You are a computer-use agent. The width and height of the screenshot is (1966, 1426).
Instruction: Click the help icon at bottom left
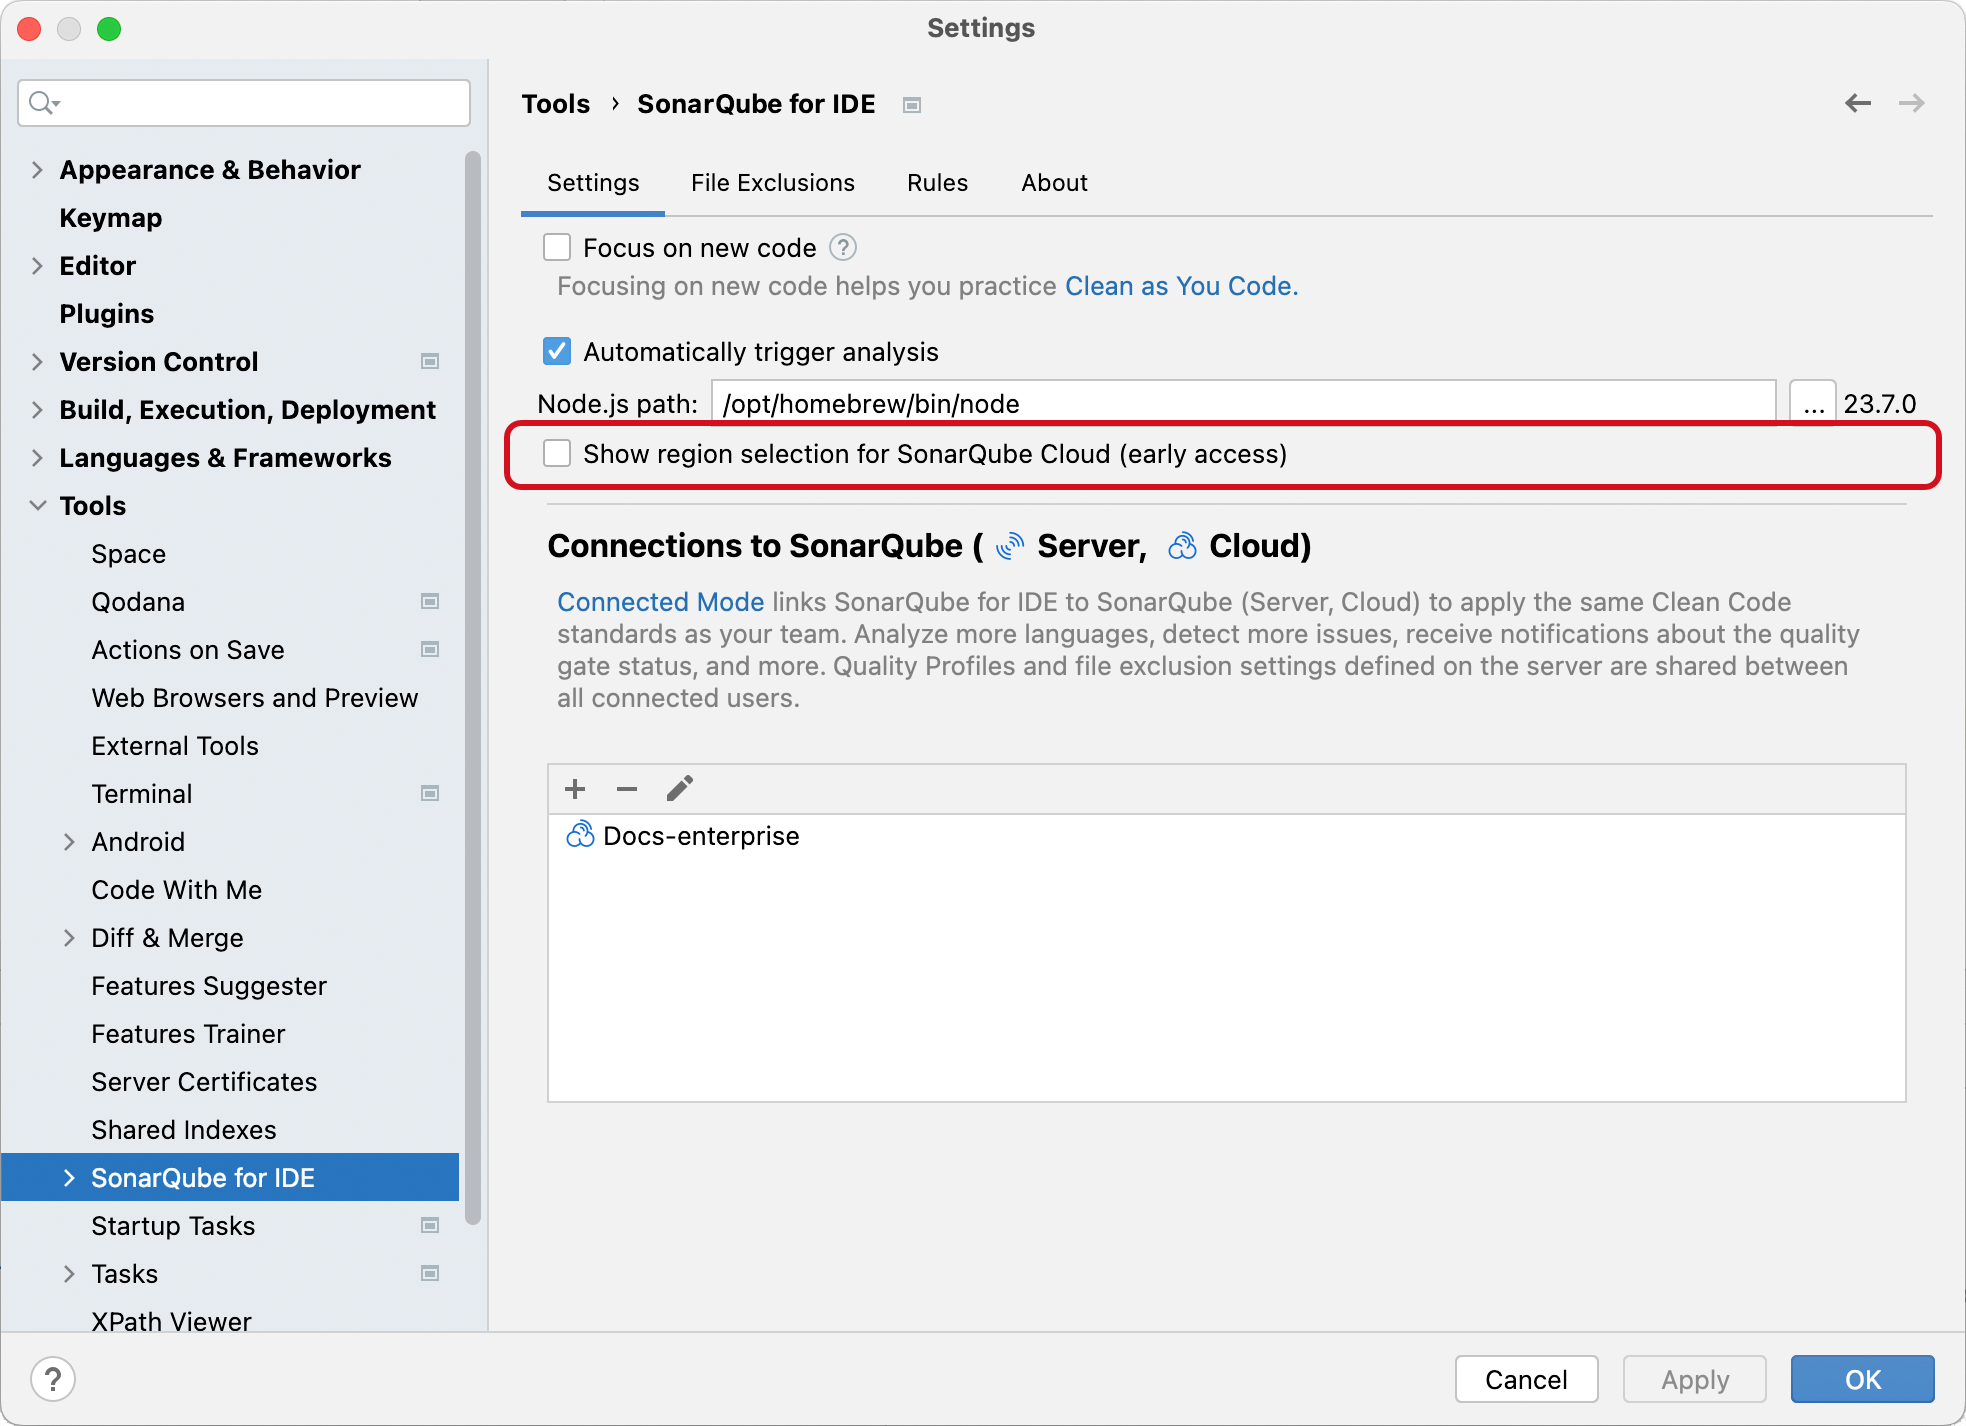click(x=54, y=1378)
